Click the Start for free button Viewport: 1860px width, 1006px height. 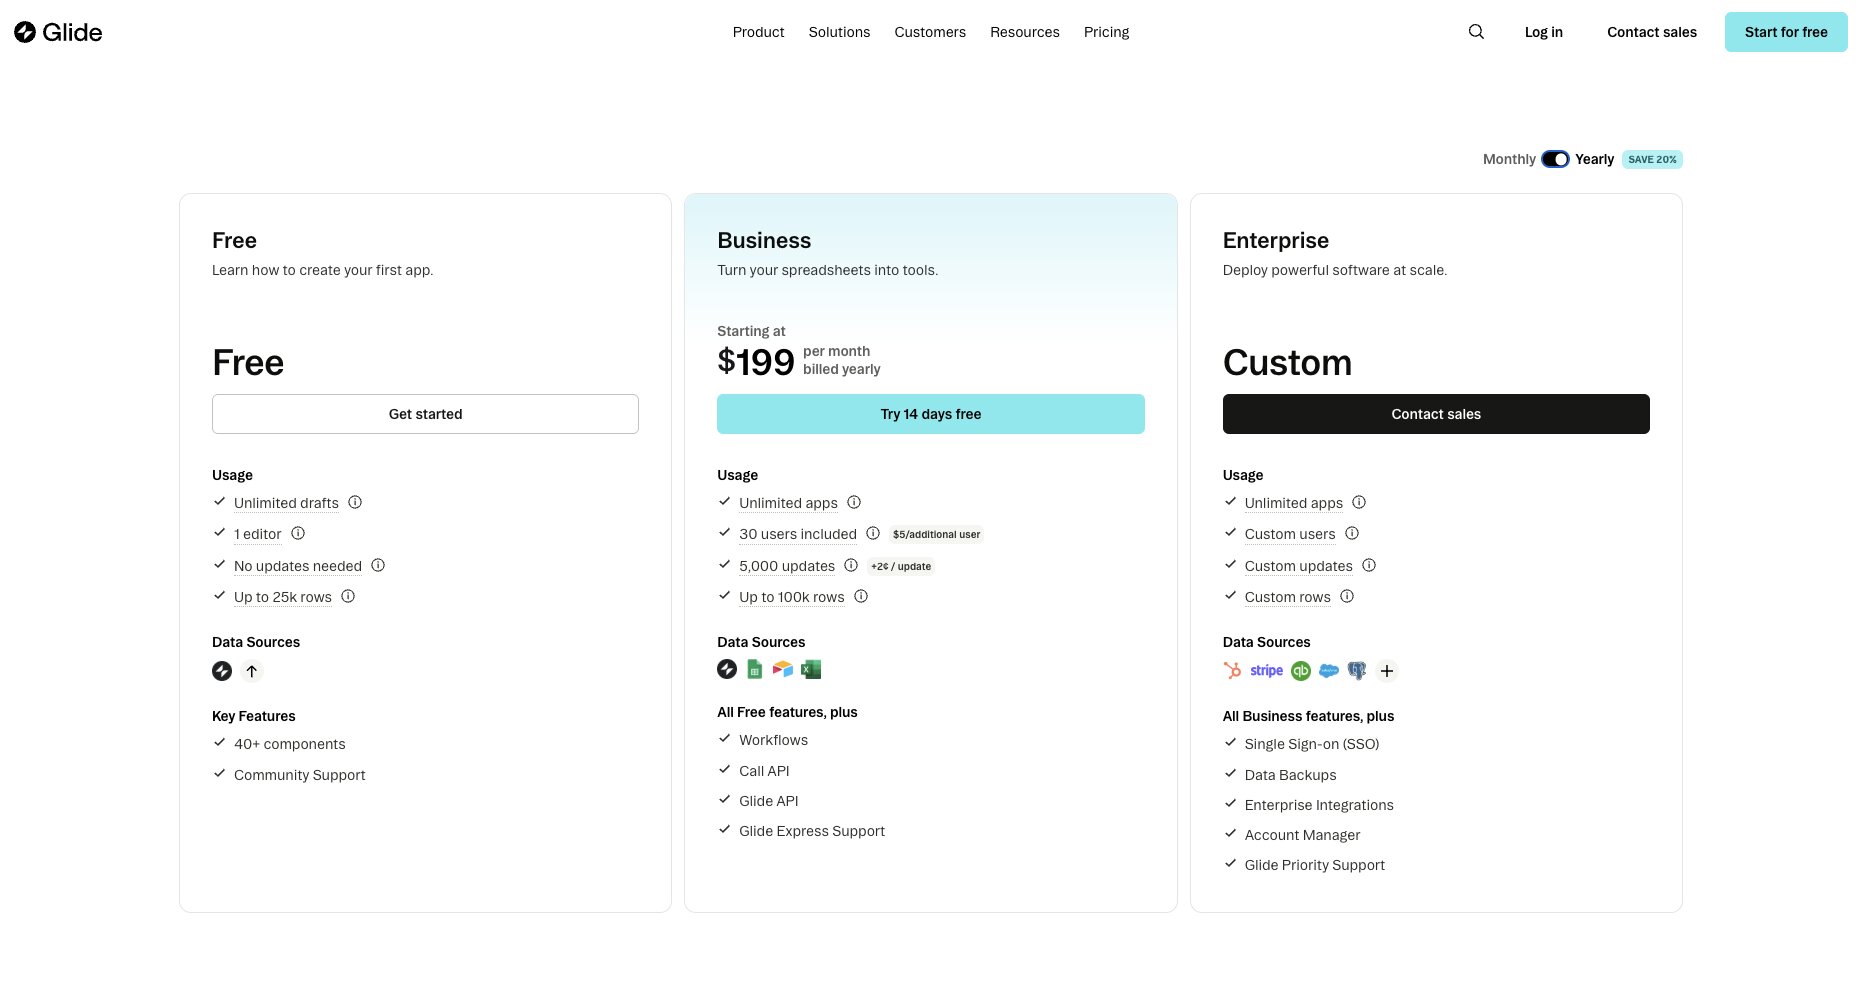point(1786,32)
